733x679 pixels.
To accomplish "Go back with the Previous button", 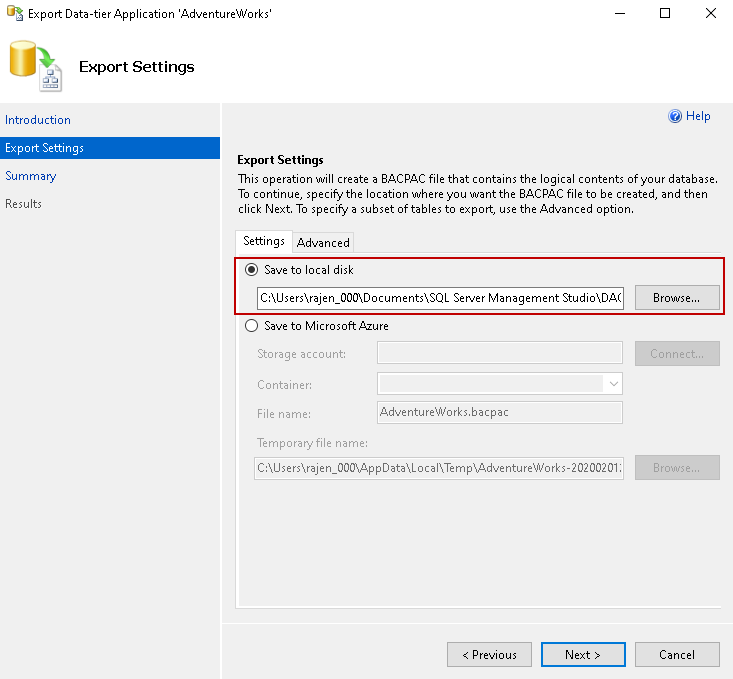I will point(489,655).
